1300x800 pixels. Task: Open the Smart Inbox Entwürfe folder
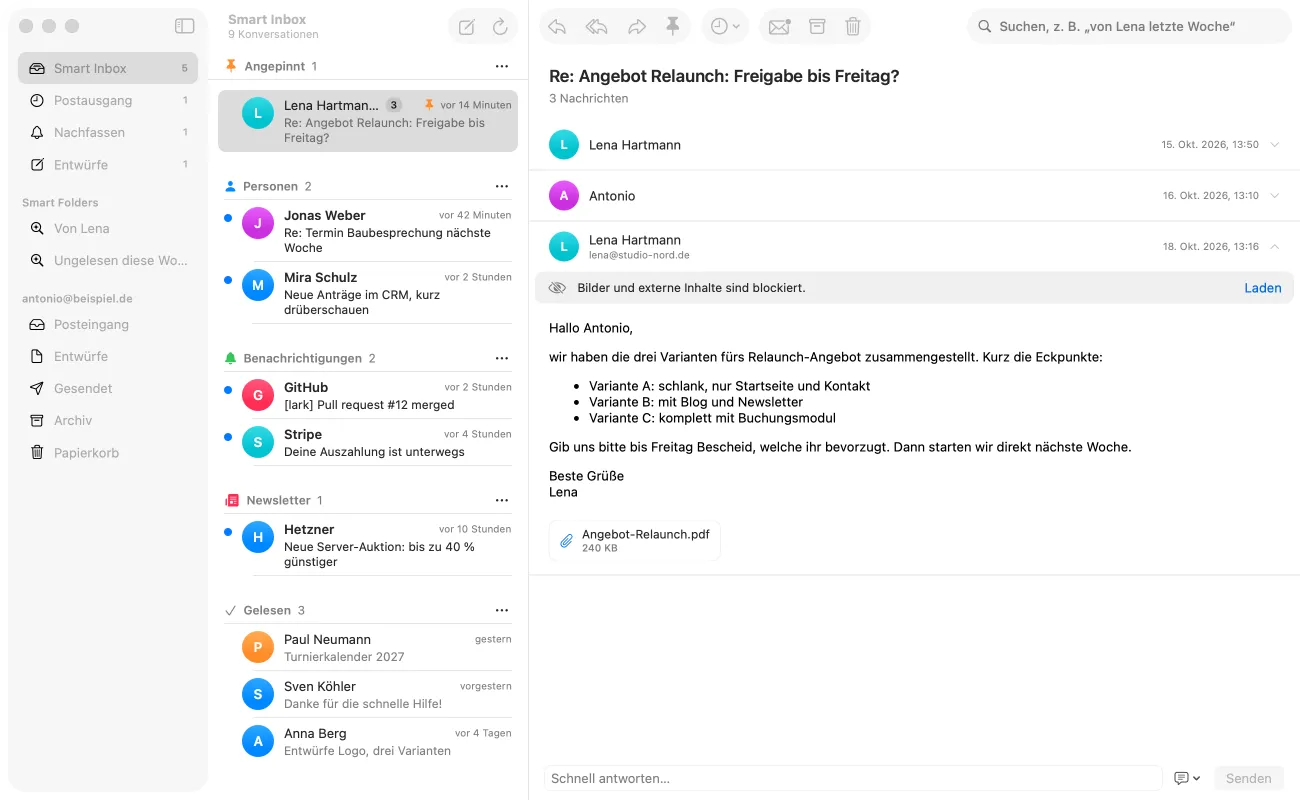click(x=108, y=164)
